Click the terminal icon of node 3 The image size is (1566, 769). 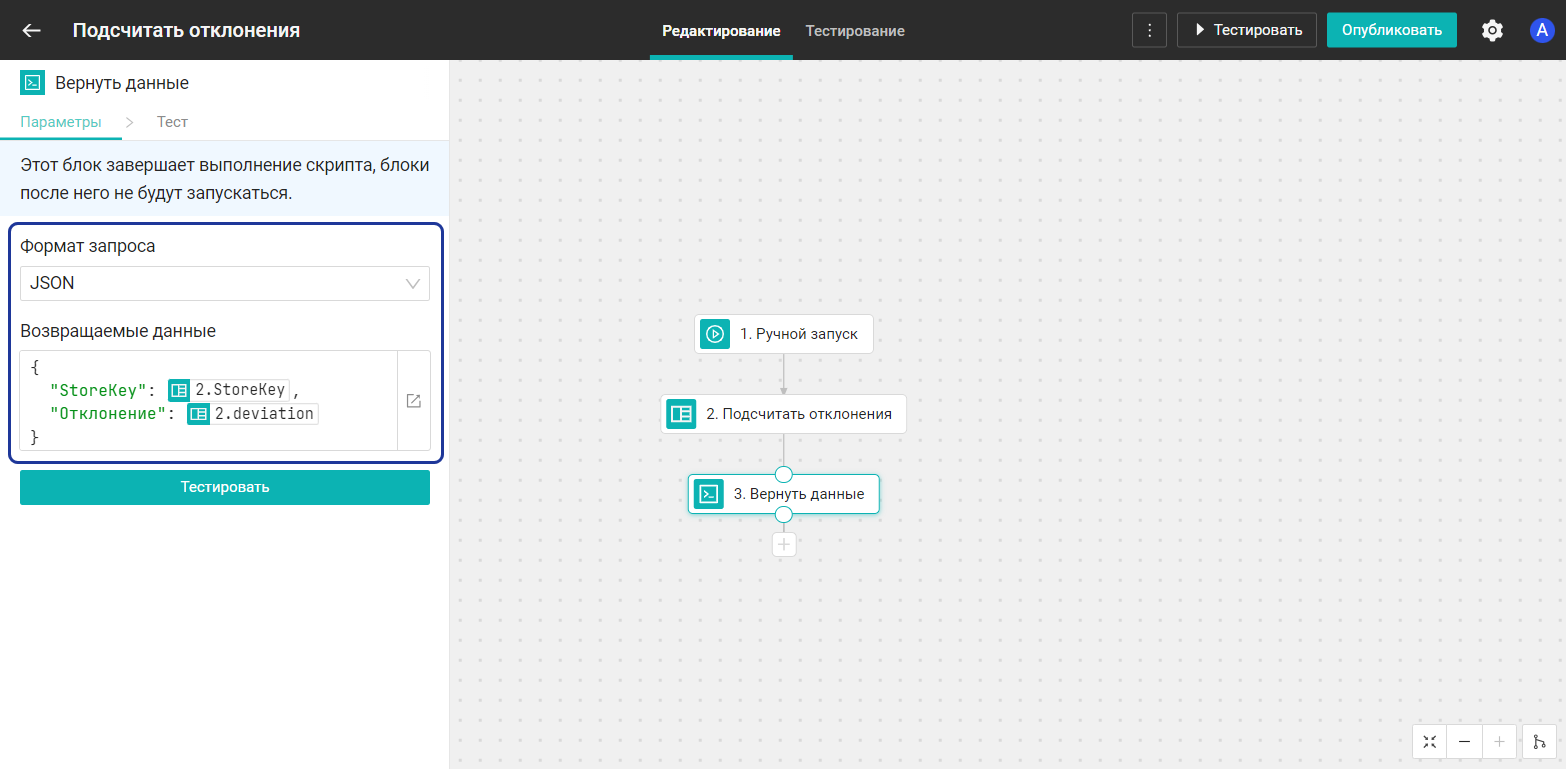[x=708, y=493]
